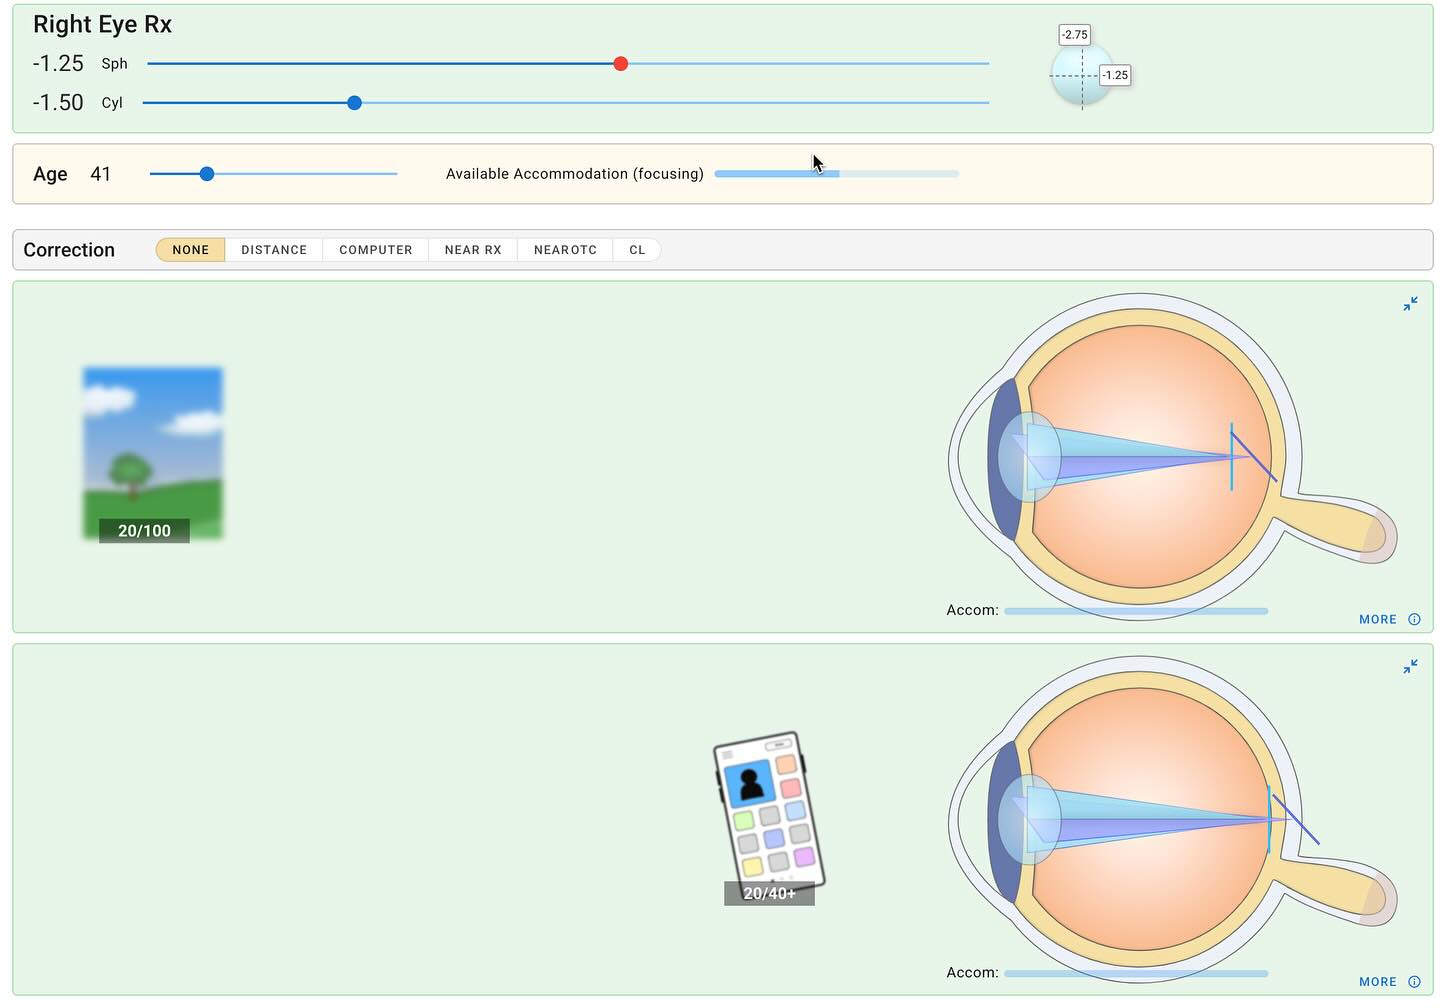Viewport: 1440px width, 1008px height.
Task: Collapse the near vision phone panel
Action: pyautogui.click(x=1410, y=666)
